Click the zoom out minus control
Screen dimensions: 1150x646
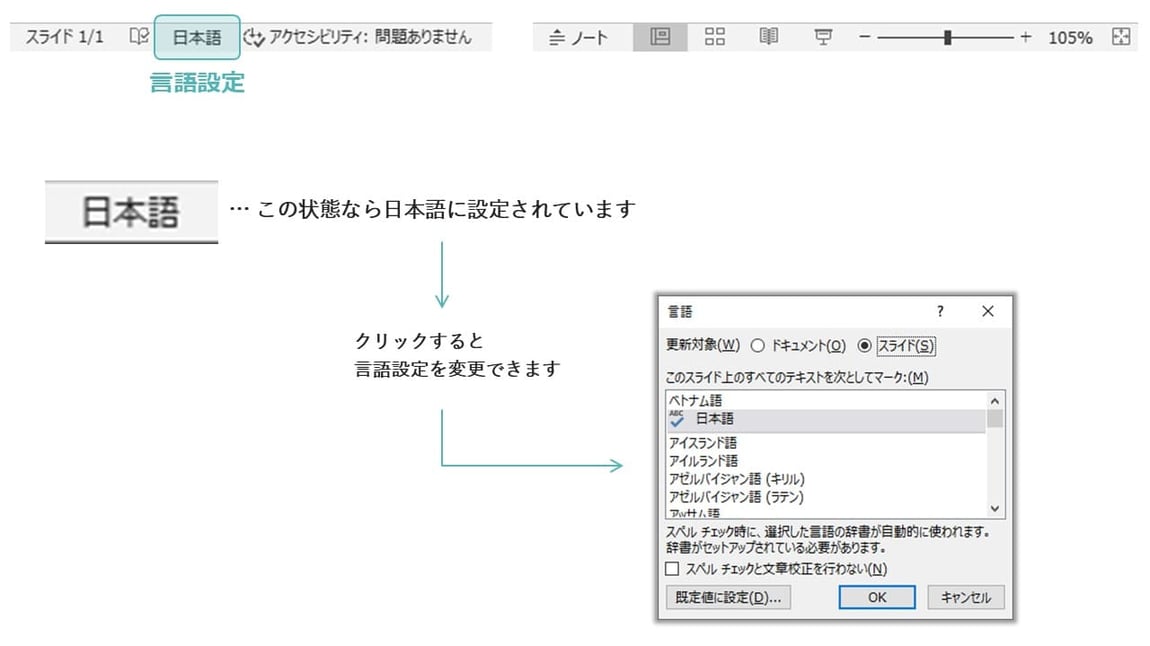pos(864,36)
